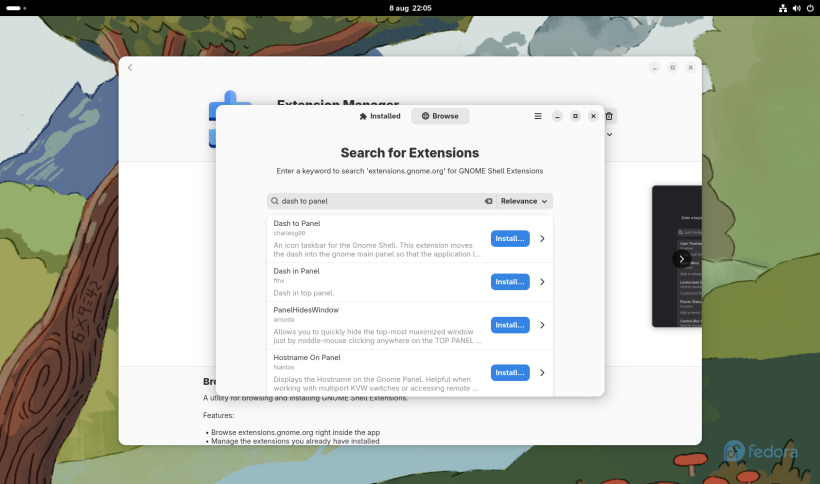820x484 pixels.
Task: Click the 'dash to panel' search field
Action: (x=381, y=201)
